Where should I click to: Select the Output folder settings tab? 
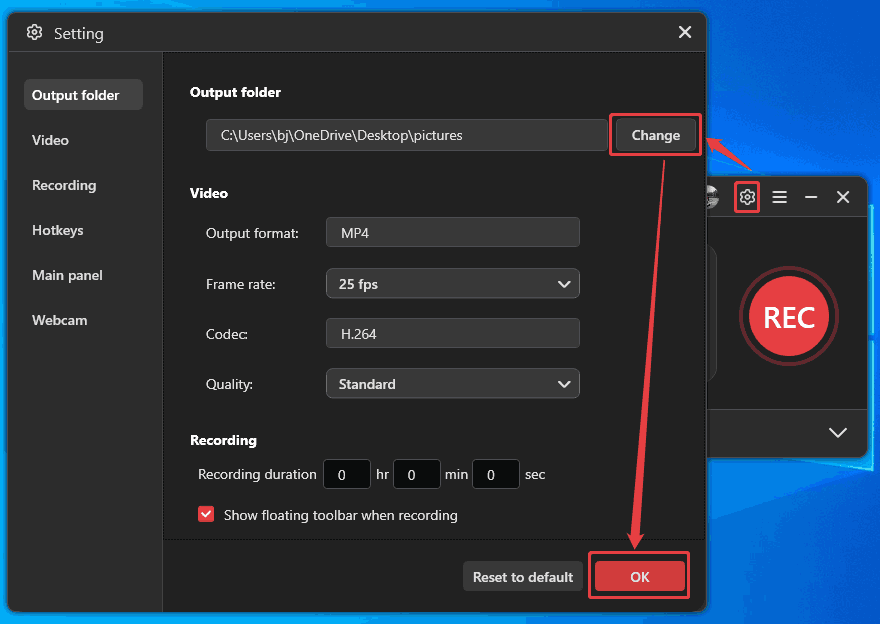(83, 94)
